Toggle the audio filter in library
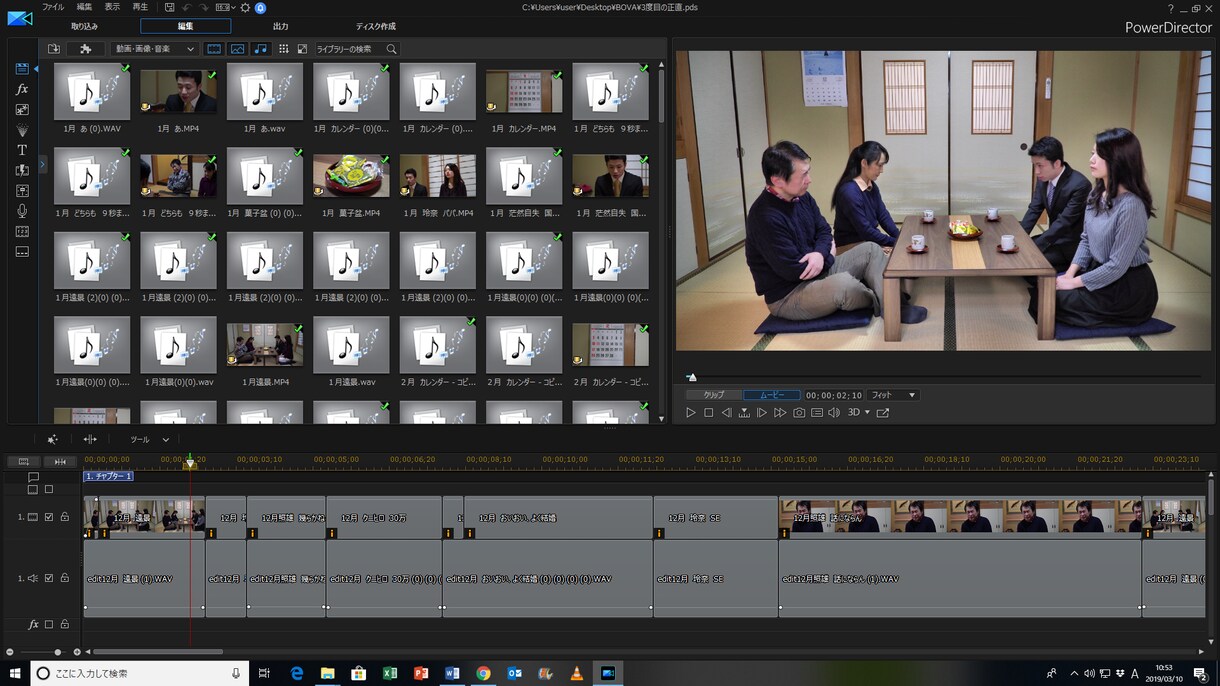 pyautogui.click(x=260, y=48)
